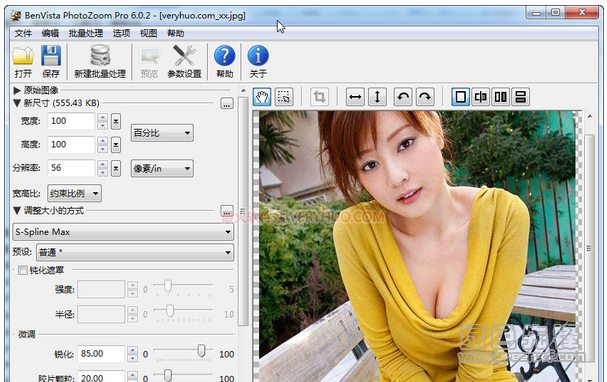
Task: Decrease 高度 with the down stepper
Action: coord(103,149)
